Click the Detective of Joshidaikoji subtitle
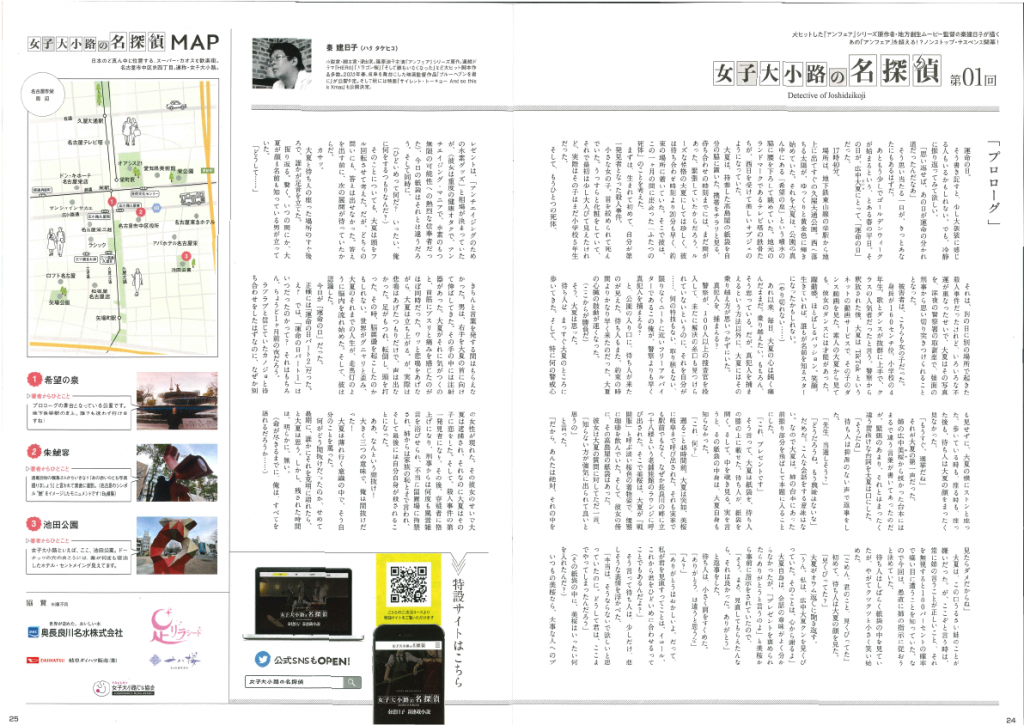This screenshot has width=1024, height=725. pos(826,95)
